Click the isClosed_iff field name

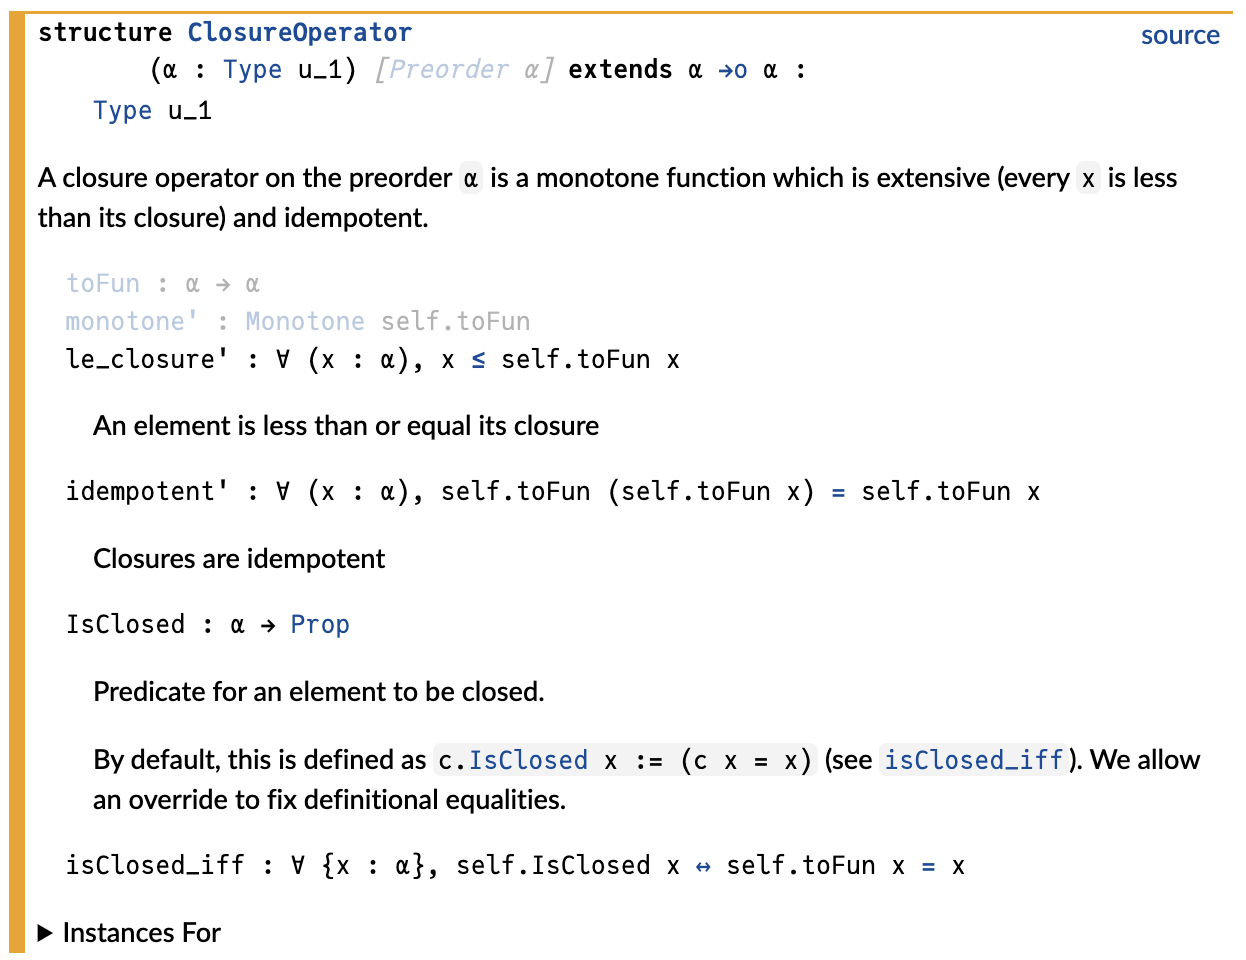click(155, 865)
